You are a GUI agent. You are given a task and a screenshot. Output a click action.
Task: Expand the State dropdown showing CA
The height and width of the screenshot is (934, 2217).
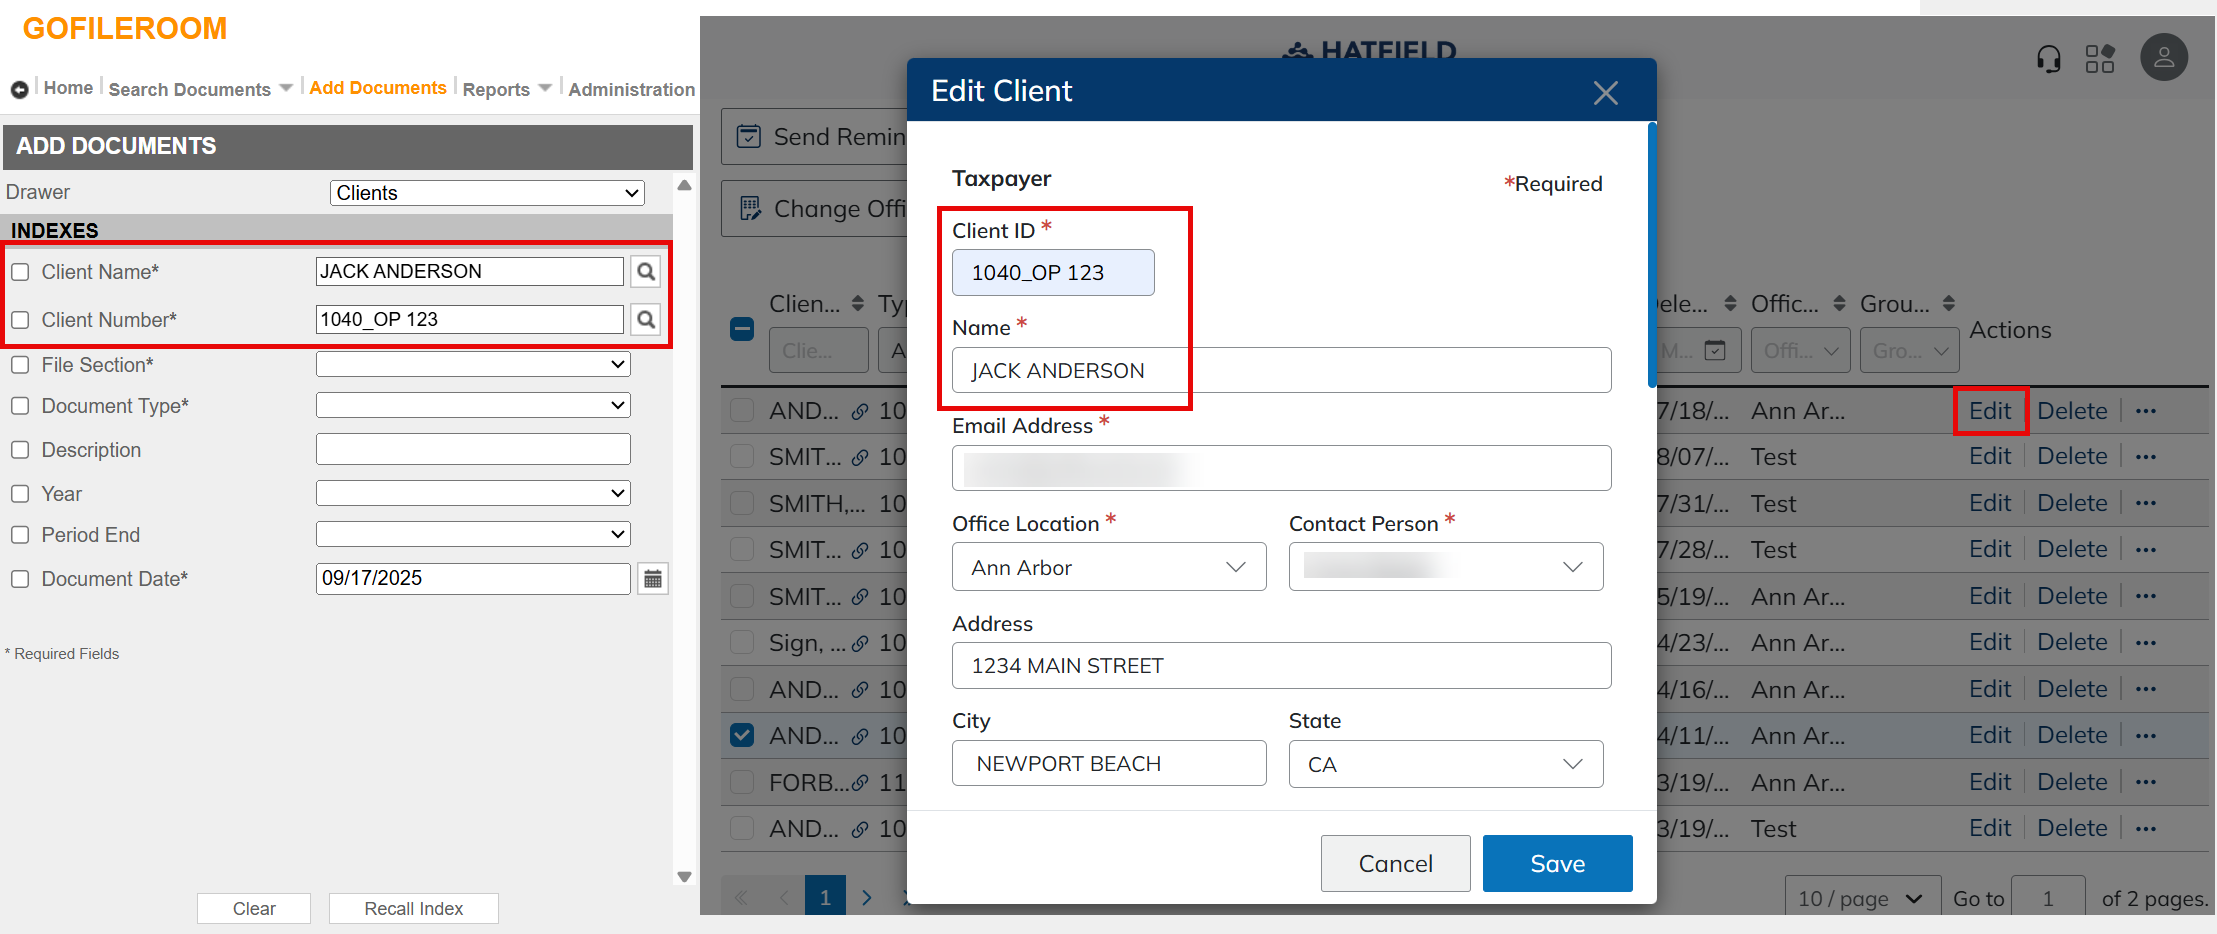click(x=1445, y=764)
